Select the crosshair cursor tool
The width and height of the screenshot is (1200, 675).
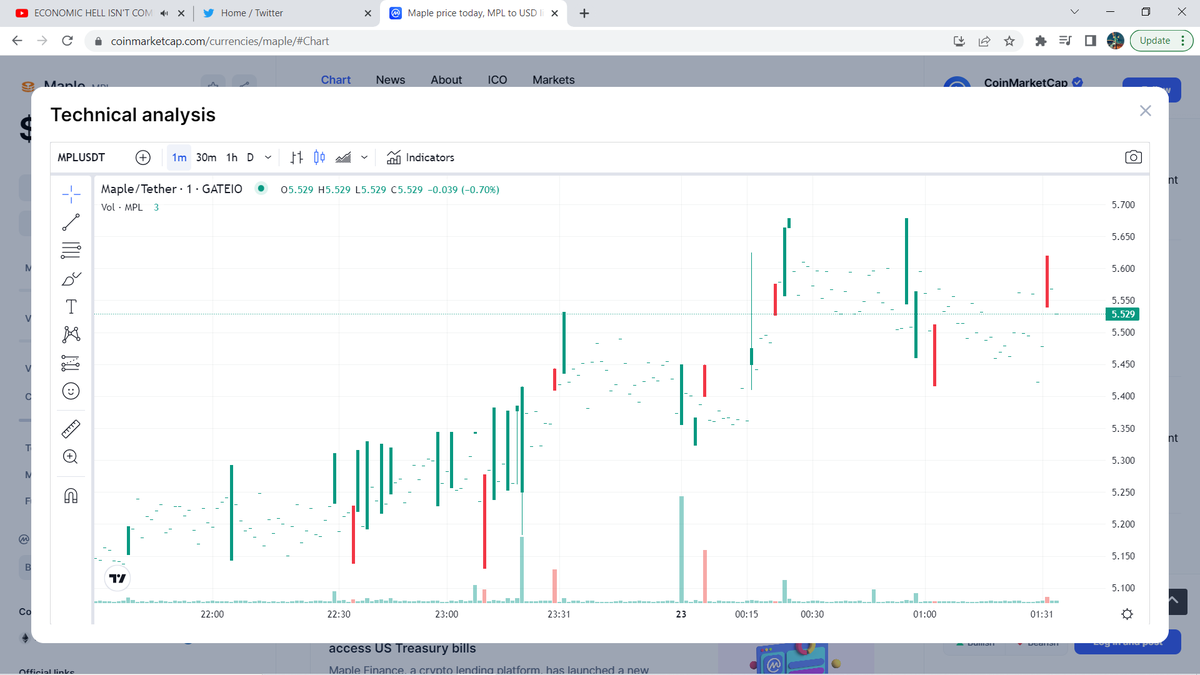pyautogui.click(x=71, y=192)
